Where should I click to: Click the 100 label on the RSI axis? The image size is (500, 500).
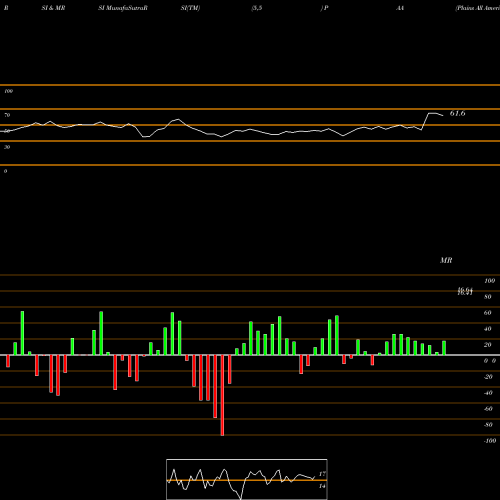pyautogui.click(x=8, y=91)
